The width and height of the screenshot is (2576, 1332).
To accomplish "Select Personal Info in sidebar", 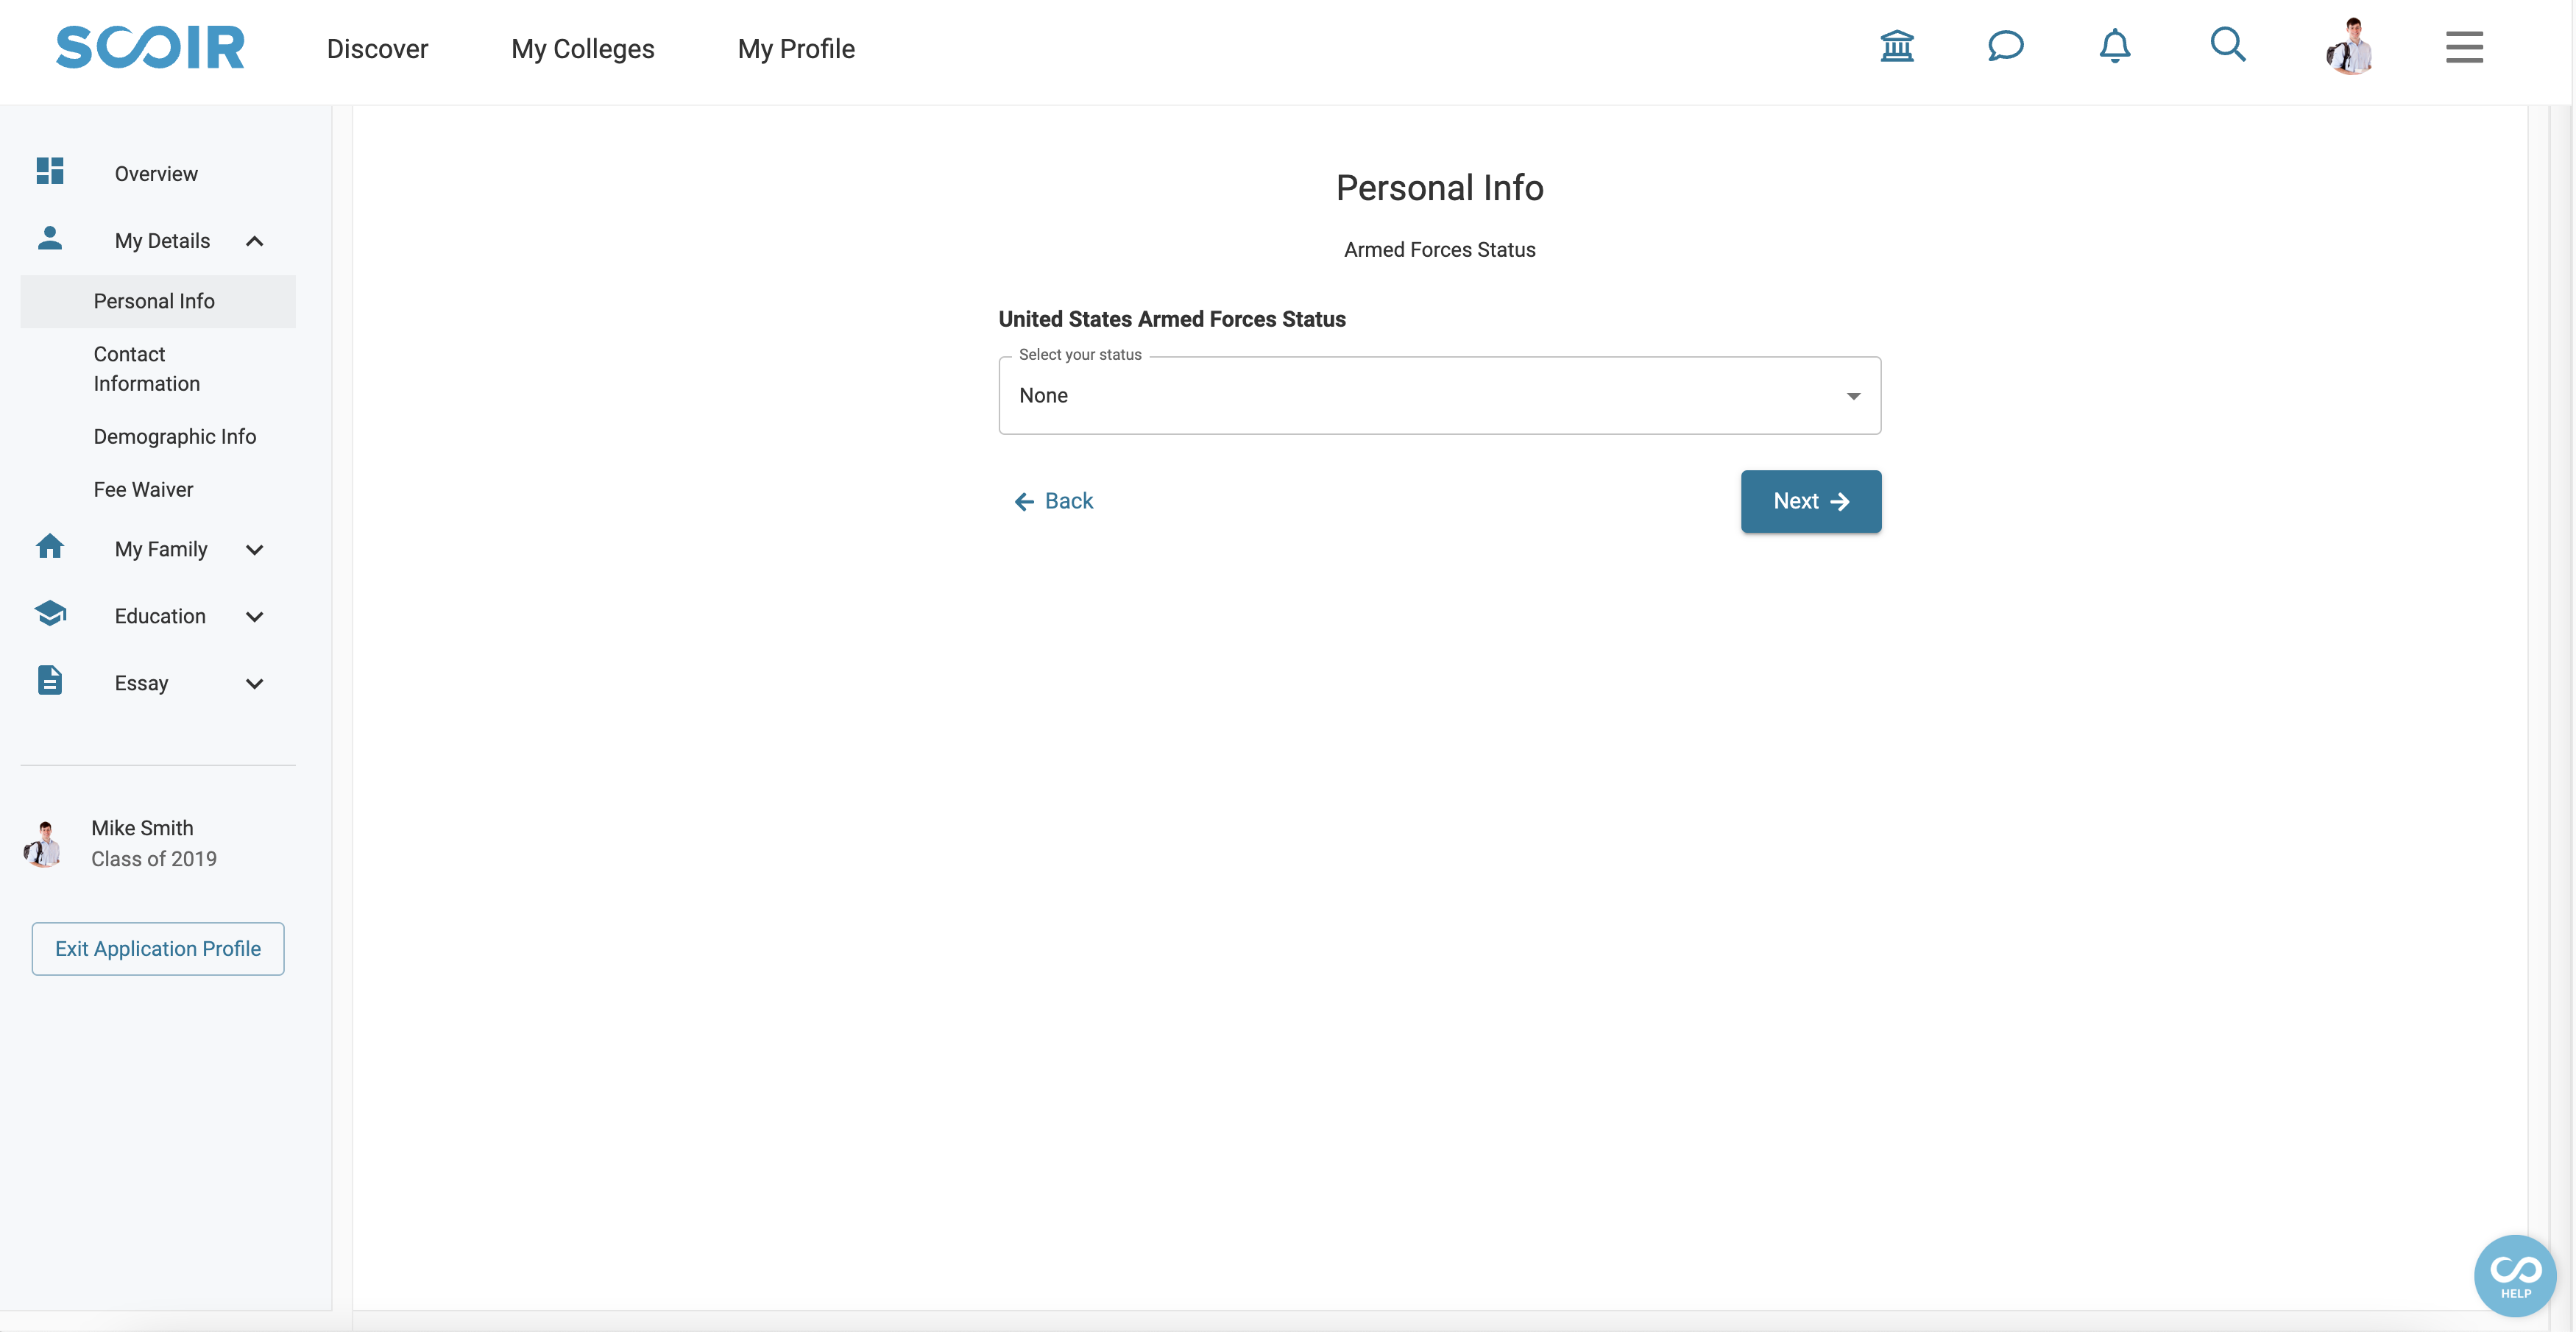I will [x=157, y=301].
